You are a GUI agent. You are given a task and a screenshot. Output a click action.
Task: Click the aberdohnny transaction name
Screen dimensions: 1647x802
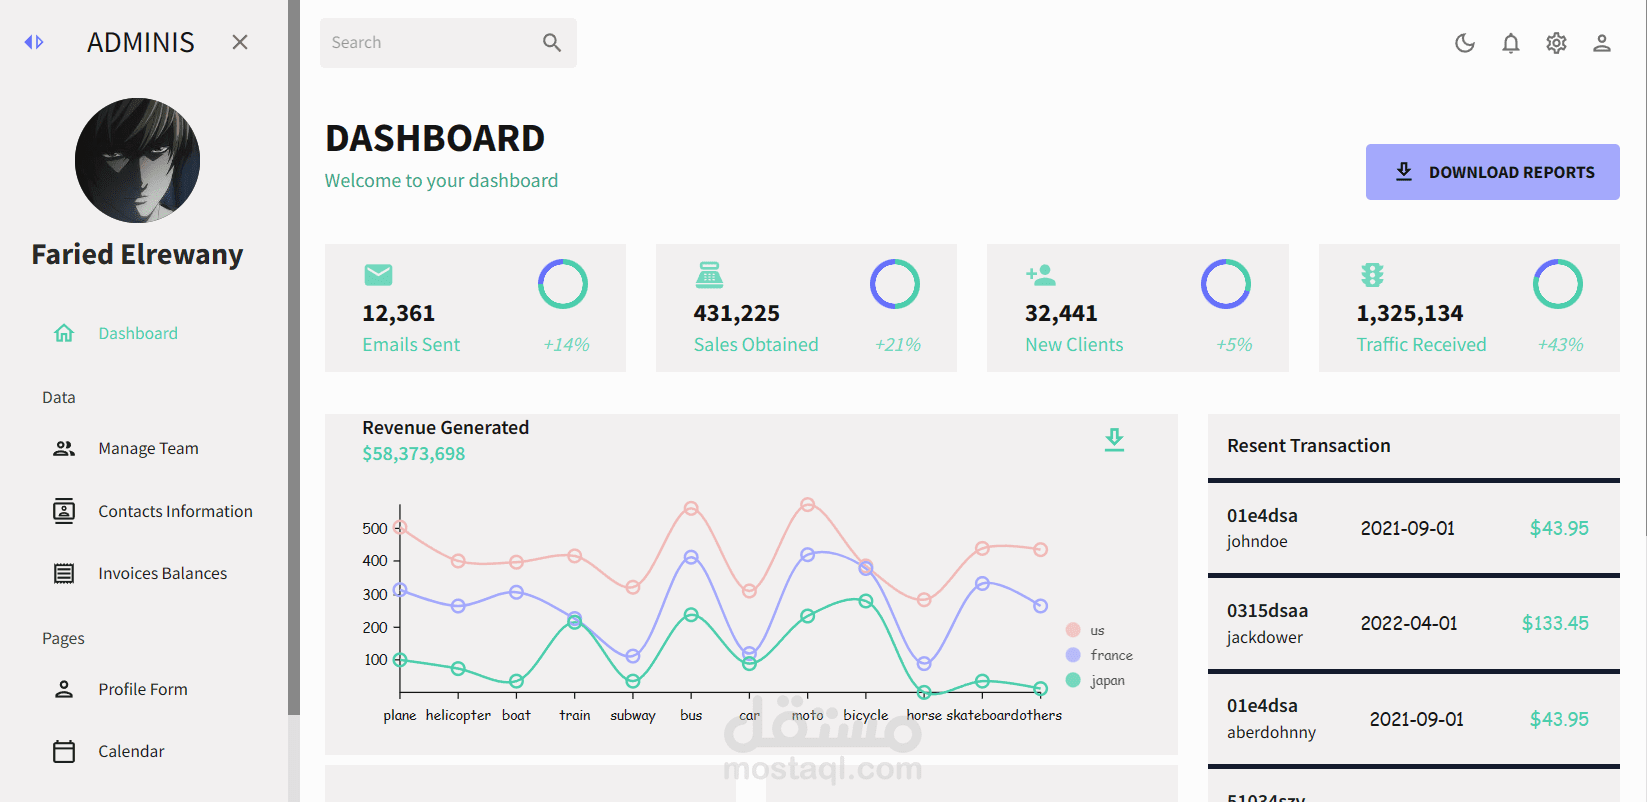tap(1271, 732)
